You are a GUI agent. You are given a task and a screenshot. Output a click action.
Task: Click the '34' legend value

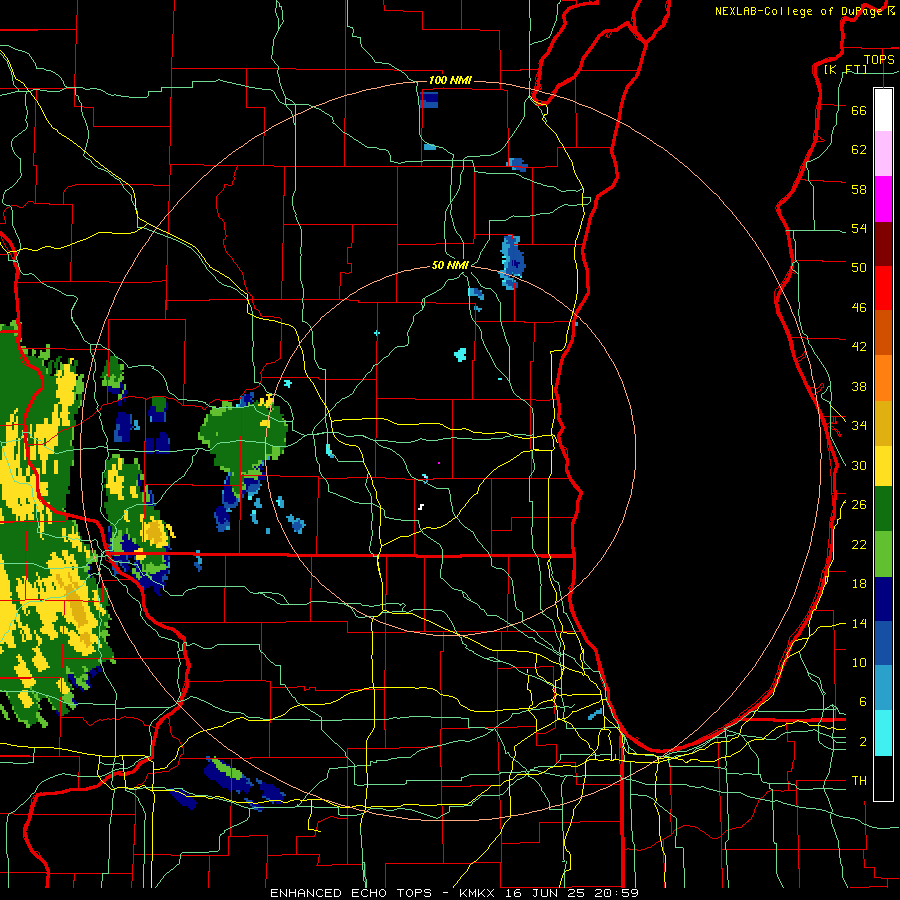[x=859, y=426]
